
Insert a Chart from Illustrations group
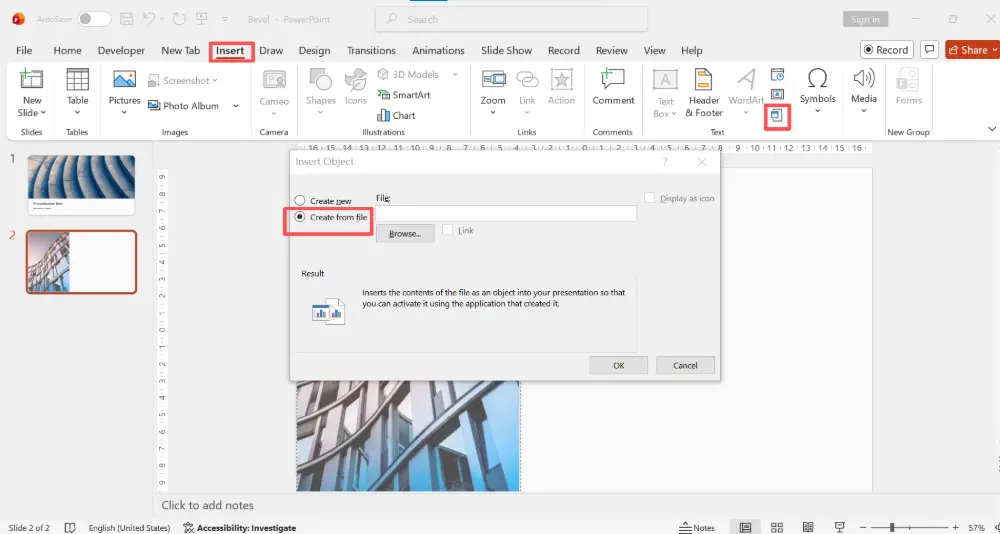[396, 115]
